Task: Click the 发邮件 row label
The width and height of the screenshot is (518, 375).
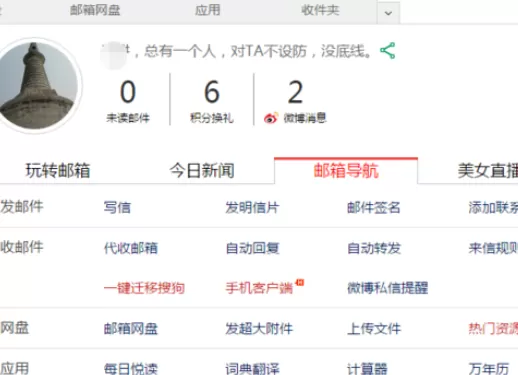Action: [x=22, y=206]
